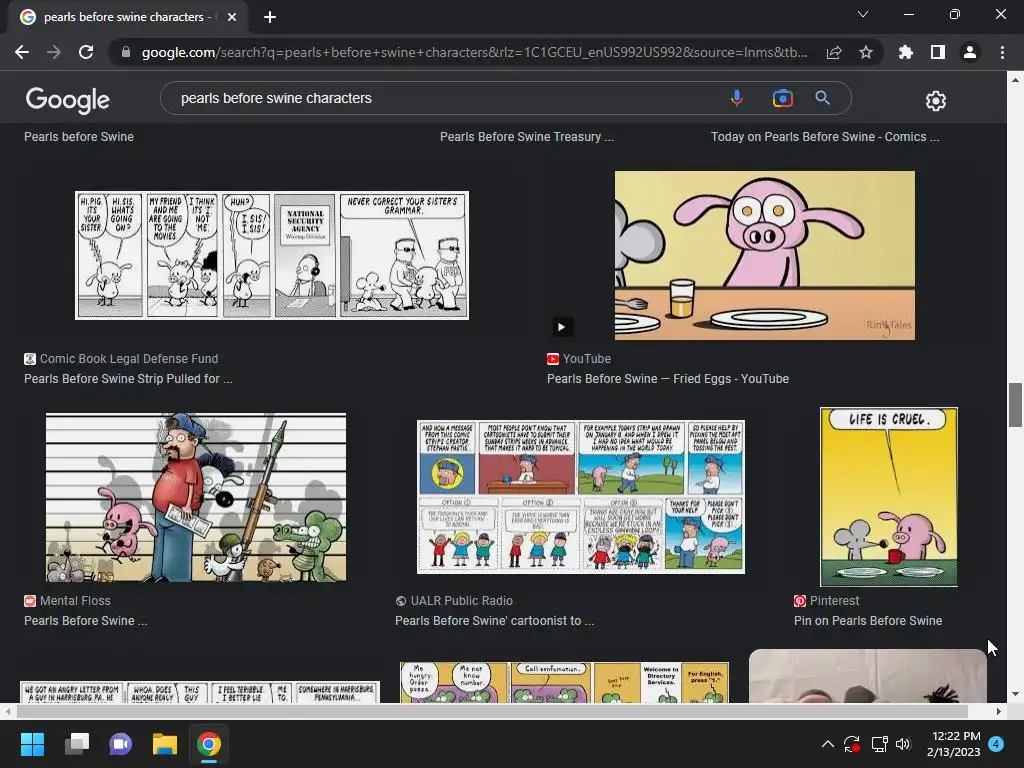
Task: Open Google quick settings gear
Action: [x=936, y=101]
